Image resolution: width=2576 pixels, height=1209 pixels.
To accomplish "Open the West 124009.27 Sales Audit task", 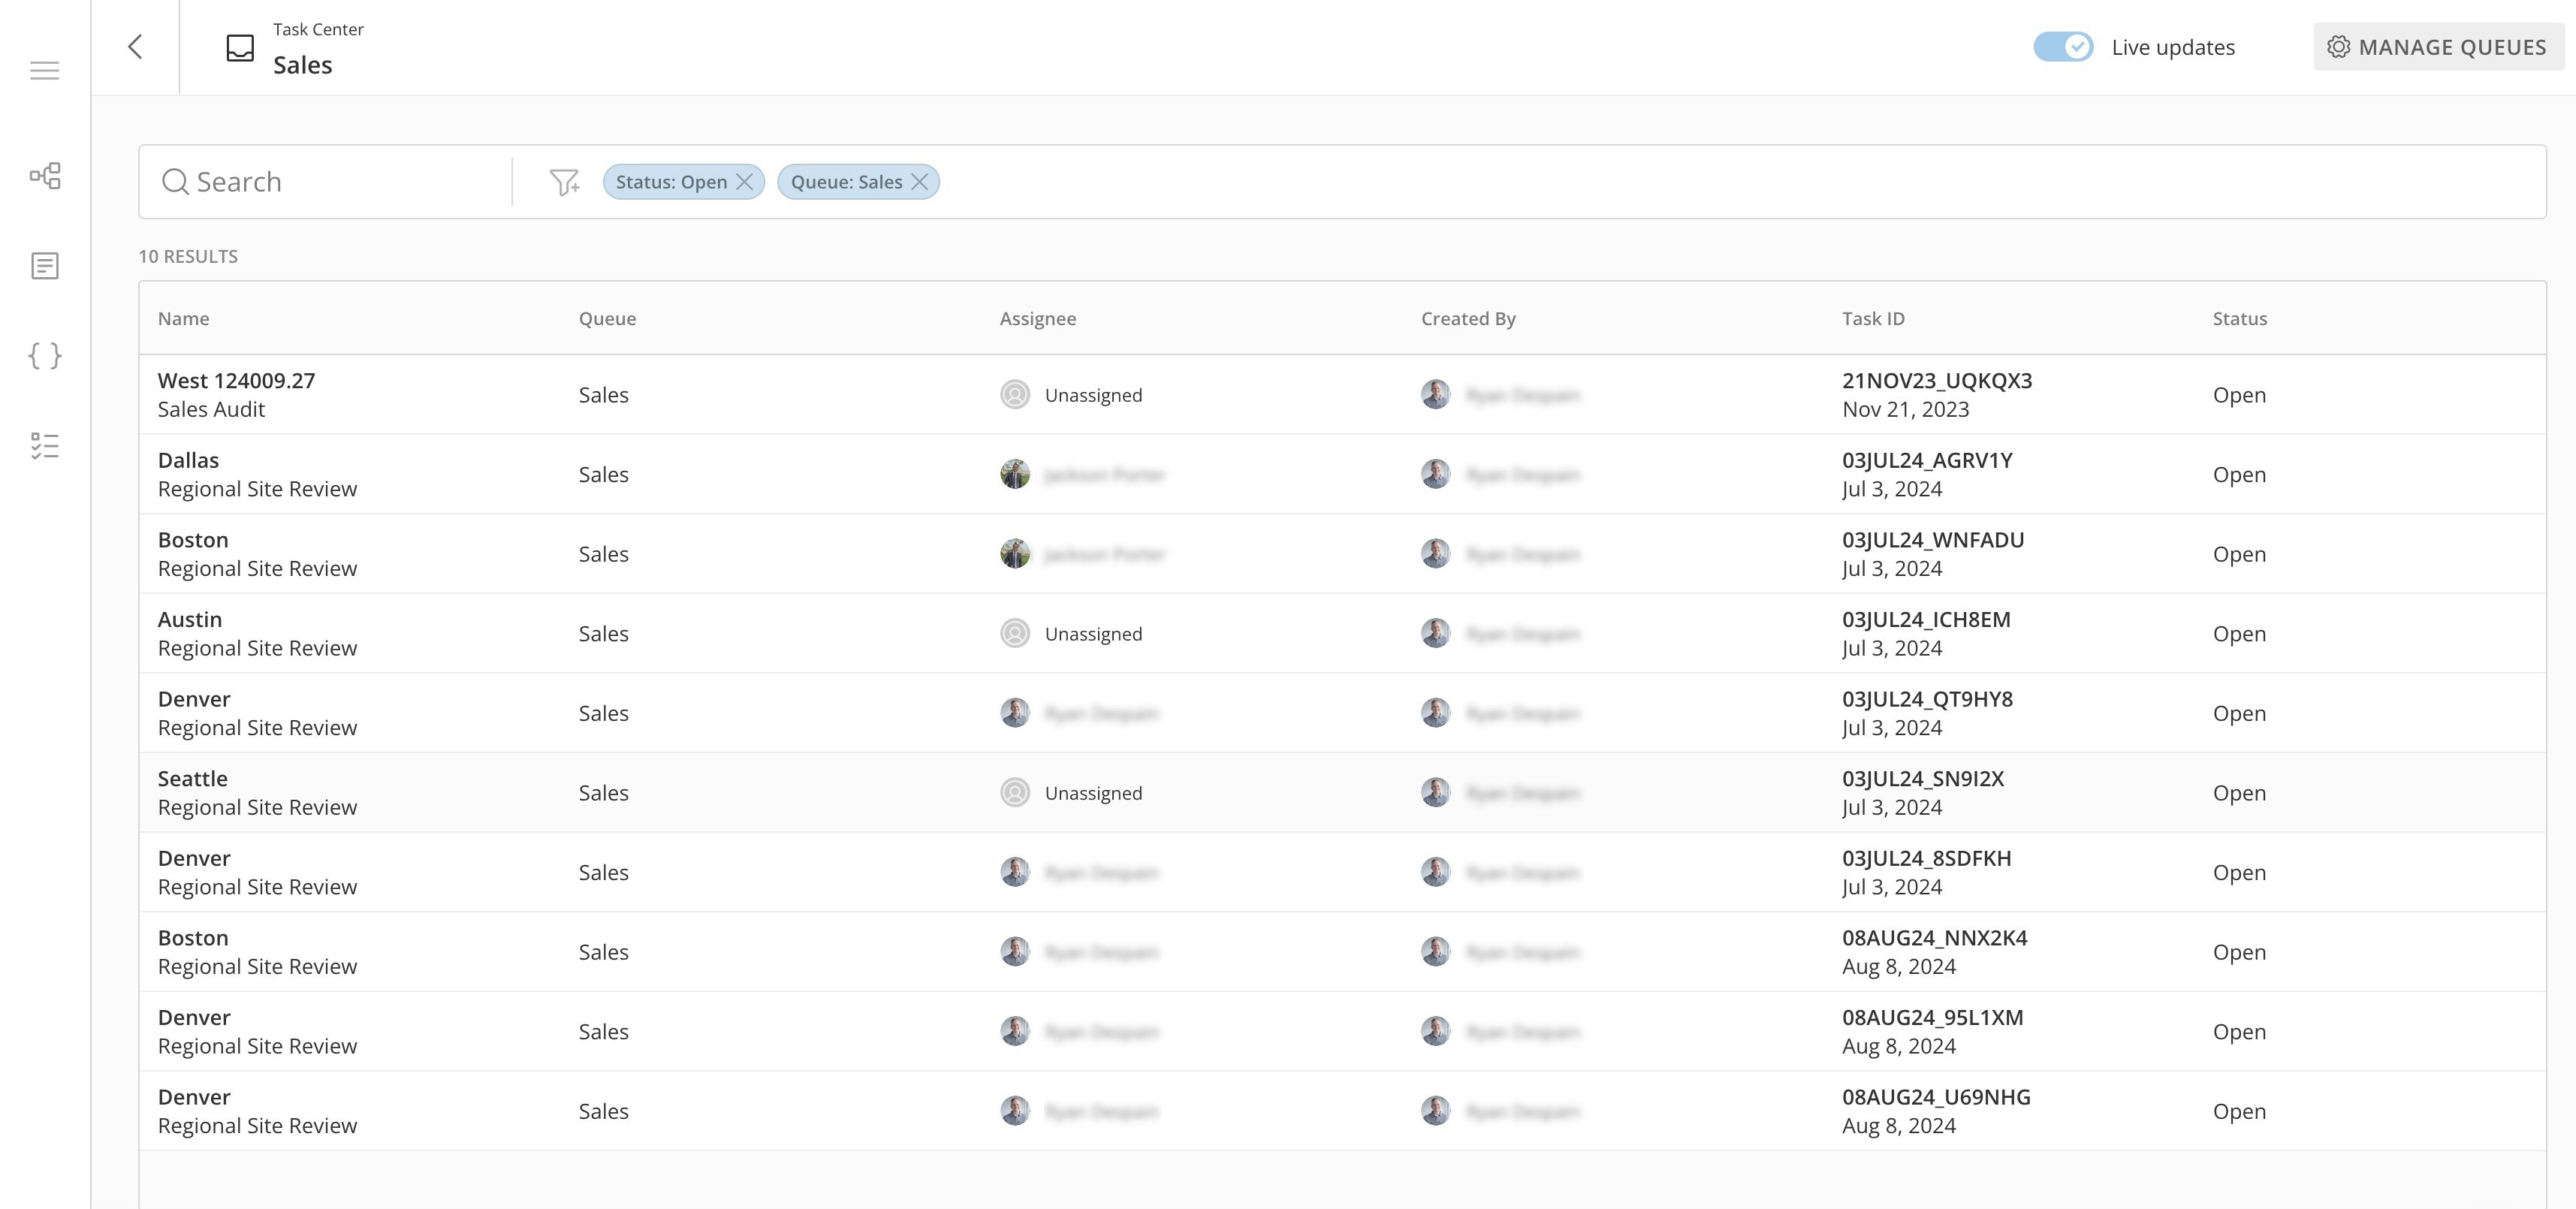I will click(236, 394).
